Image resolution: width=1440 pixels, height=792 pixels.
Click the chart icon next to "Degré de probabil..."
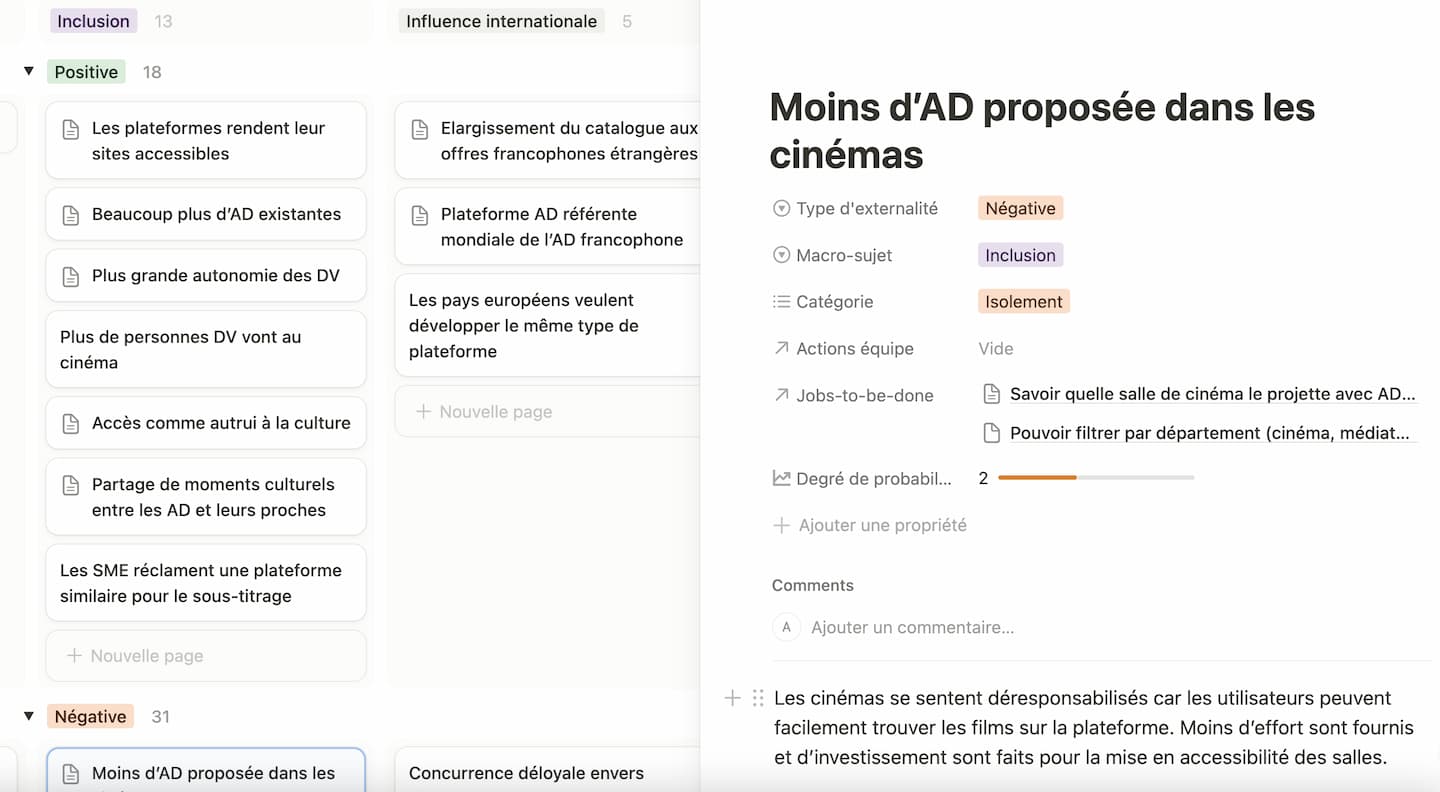[781, 478]
